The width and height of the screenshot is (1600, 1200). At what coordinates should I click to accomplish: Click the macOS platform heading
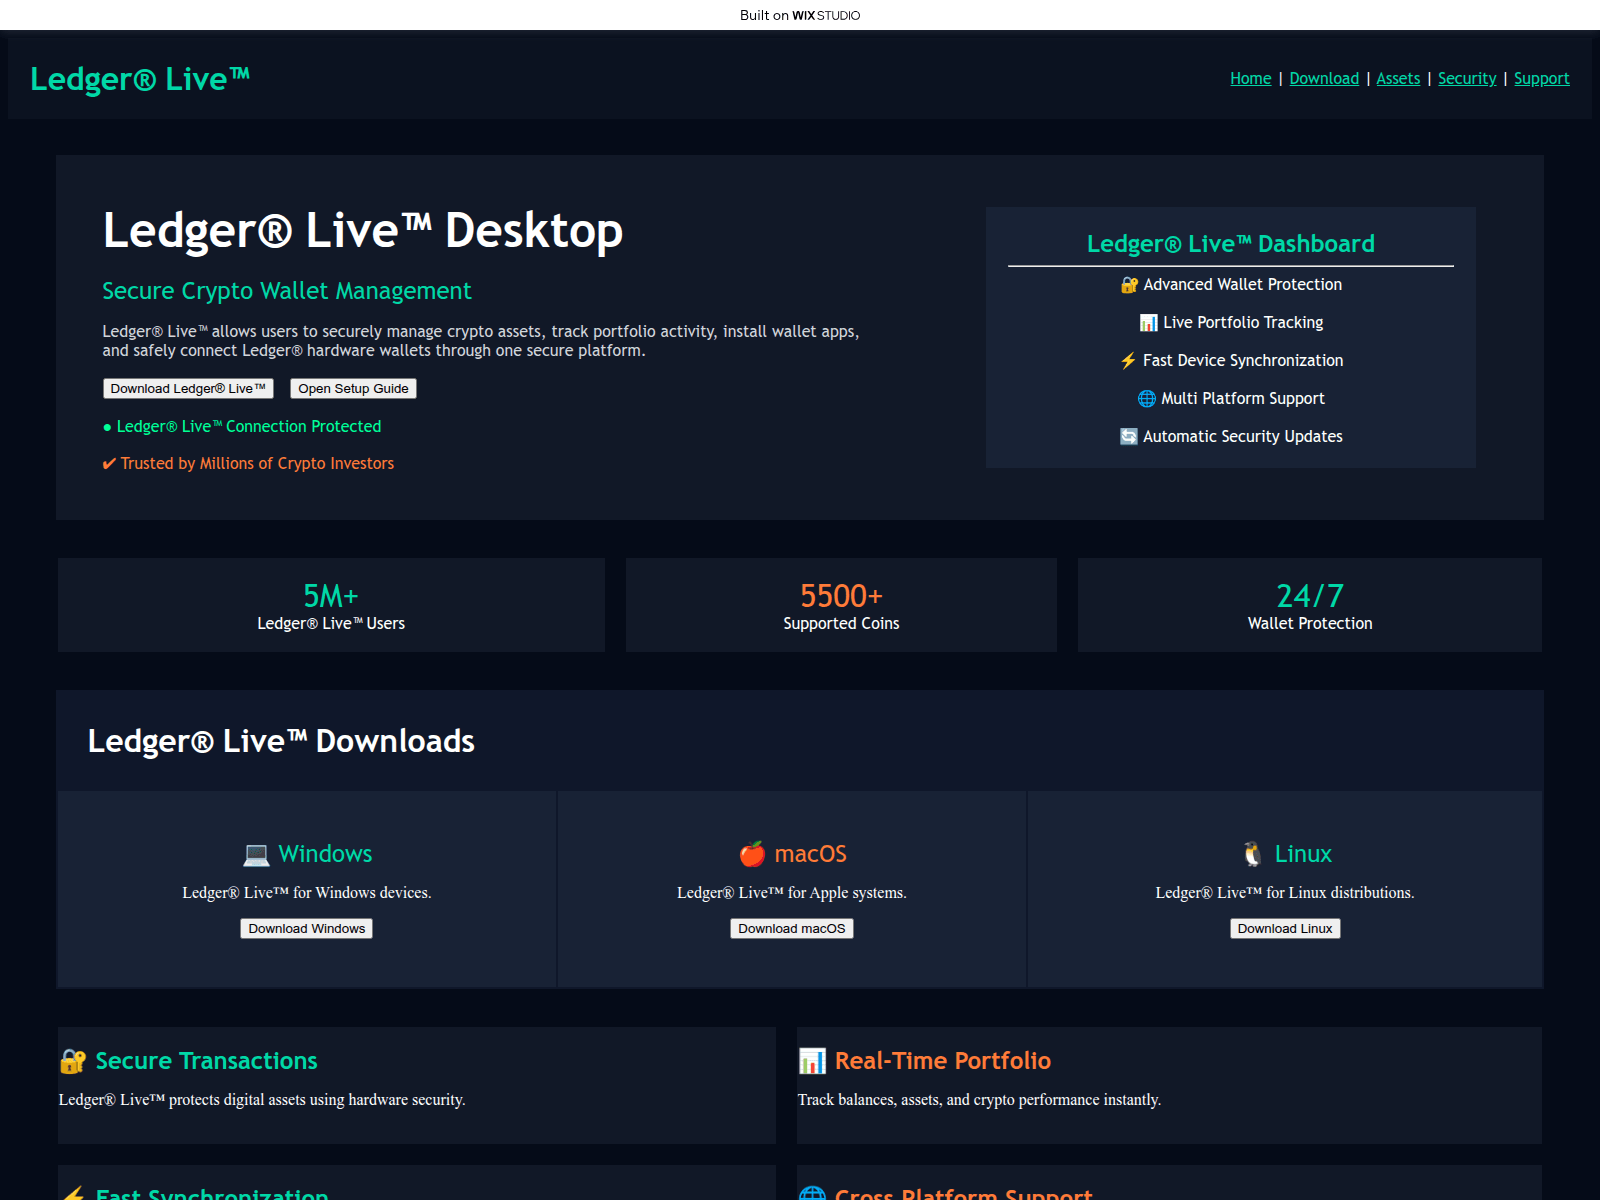click(x=810, y=854)
